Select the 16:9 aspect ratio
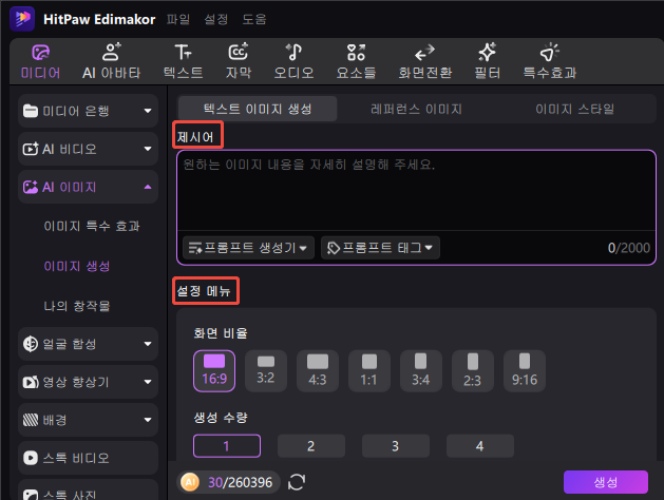 tap(214, 369)
